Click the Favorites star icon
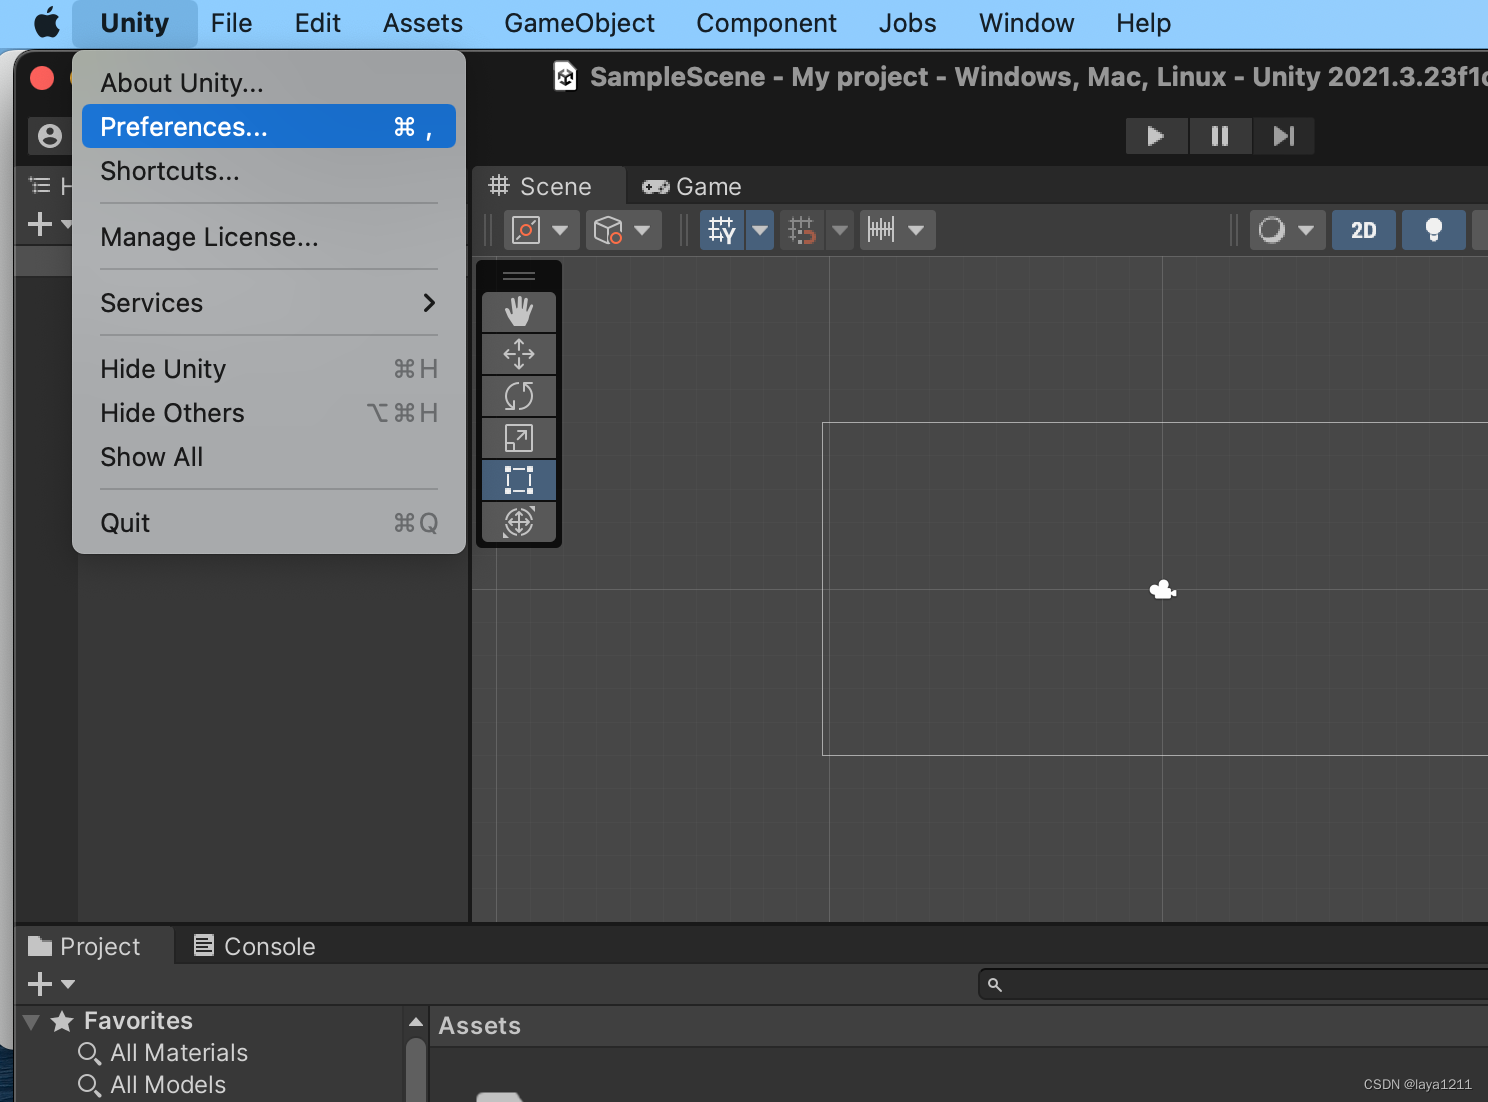The height and width of the screenshot is (1102, 1488). [x=62, y=1021]
